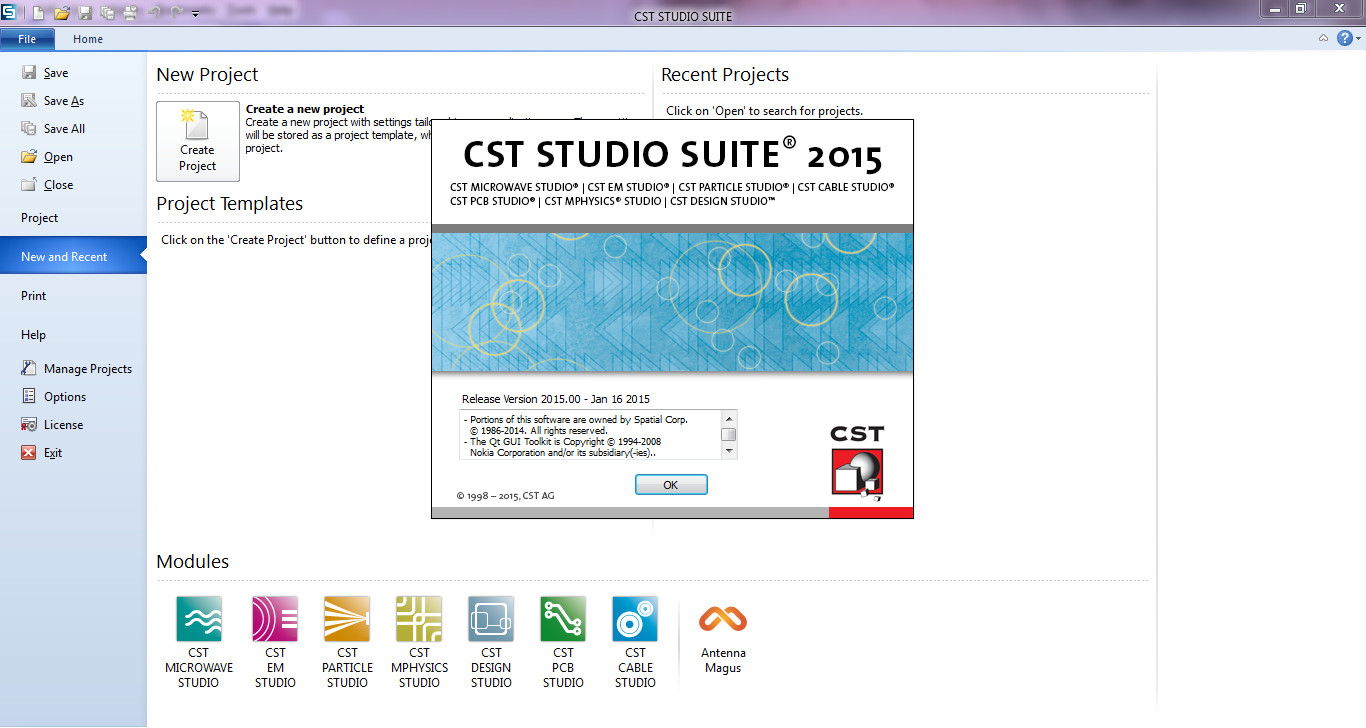Click the 'Modules' heading
Screen dimensions: 1366x728
pos(193,562)
